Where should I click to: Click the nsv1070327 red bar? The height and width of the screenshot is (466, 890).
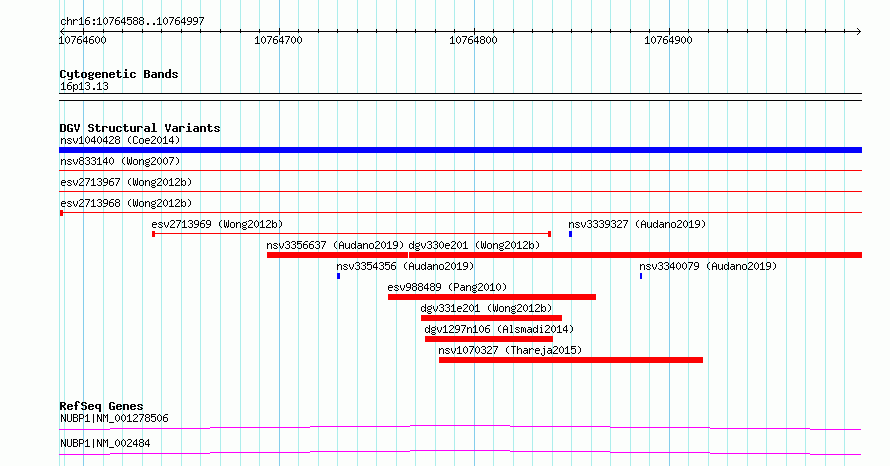pos(571,360)
